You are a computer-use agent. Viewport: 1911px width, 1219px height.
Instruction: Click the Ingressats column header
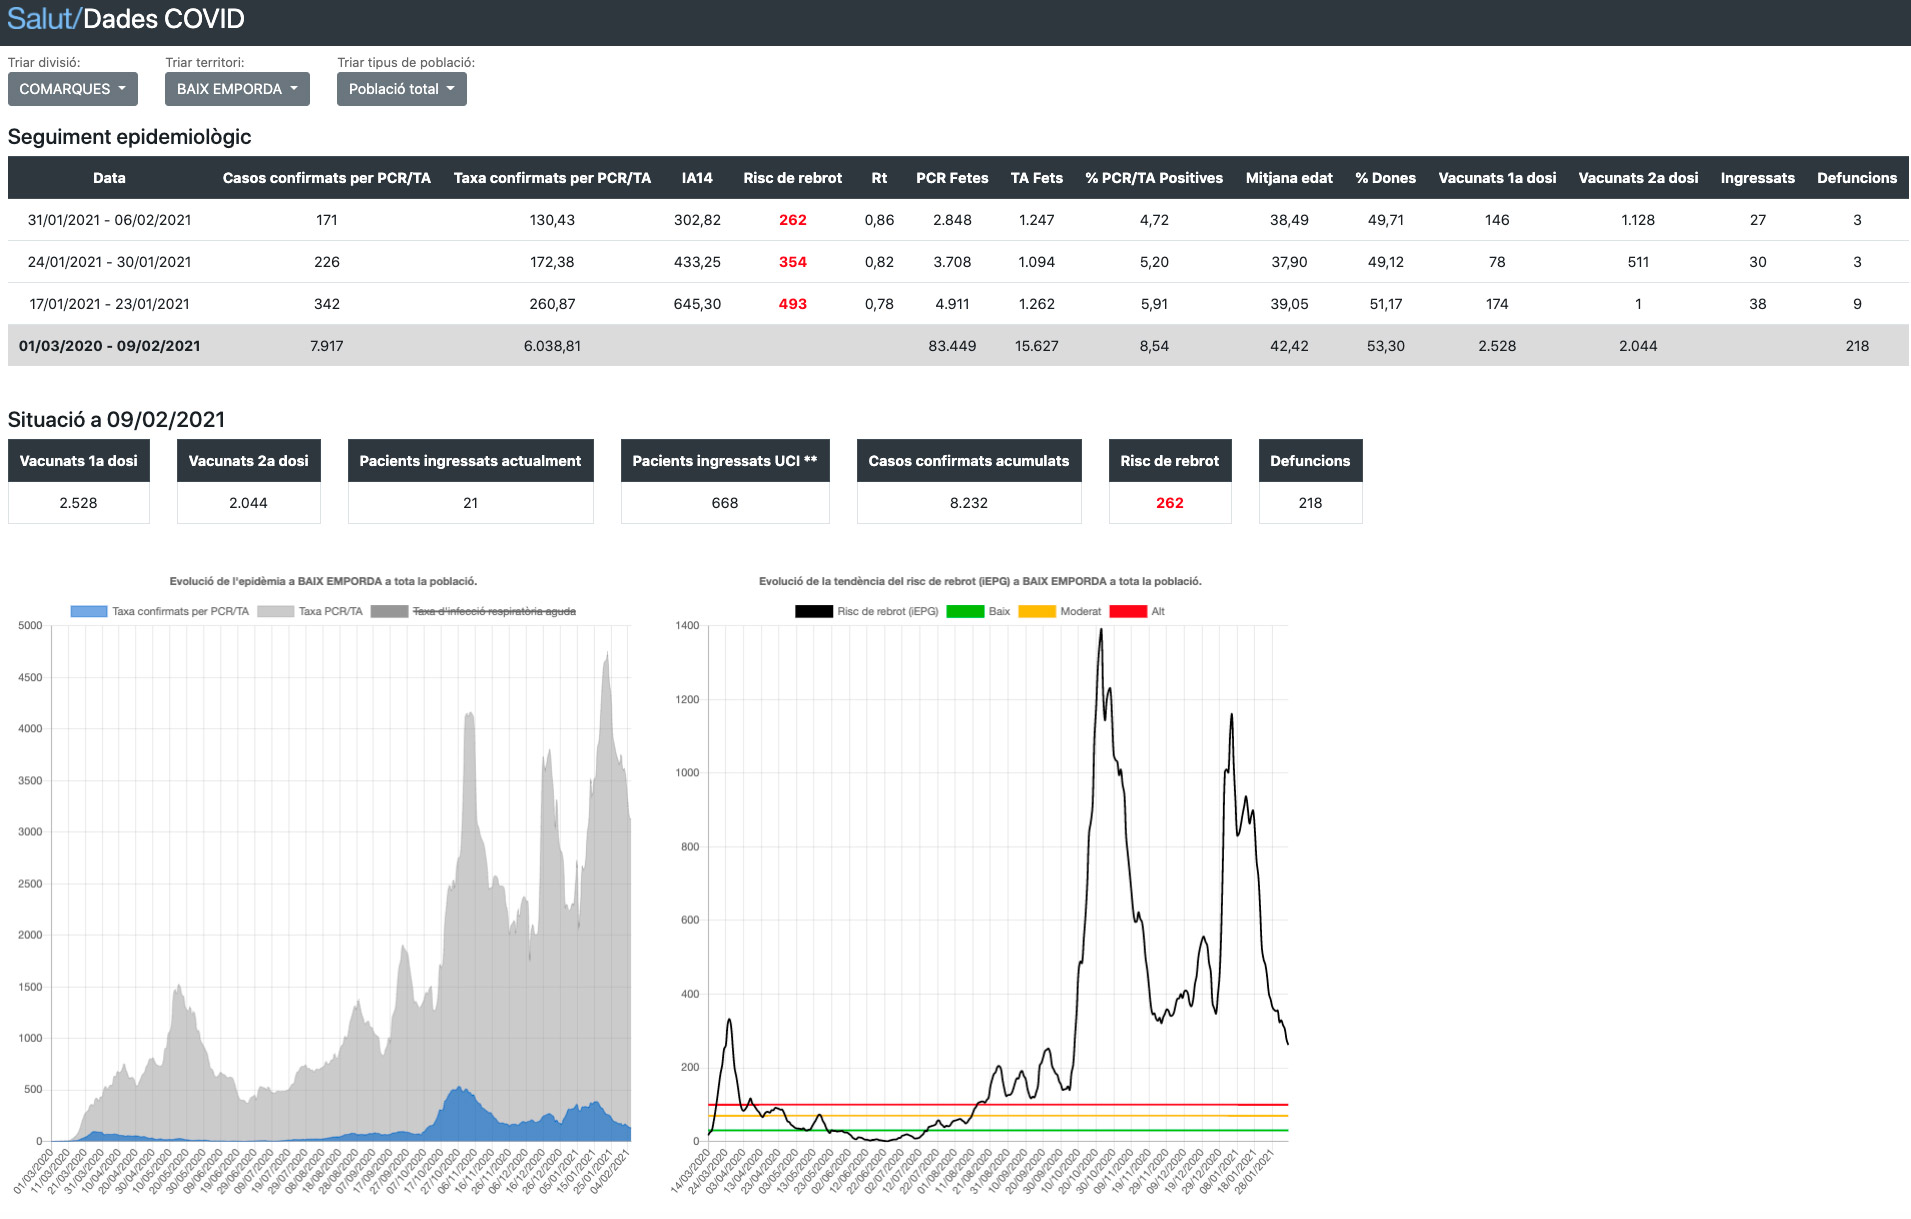point(1758,178)
